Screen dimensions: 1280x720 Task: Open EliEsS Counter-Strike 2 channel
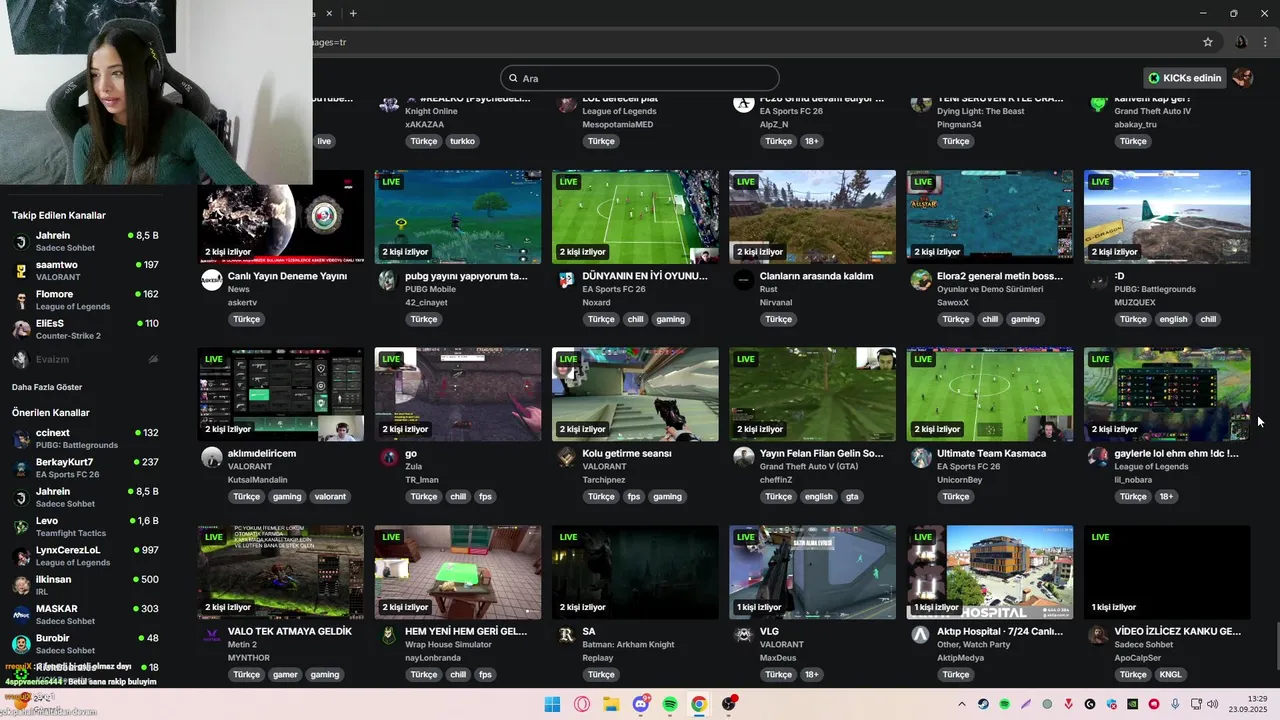coord(85,329)
